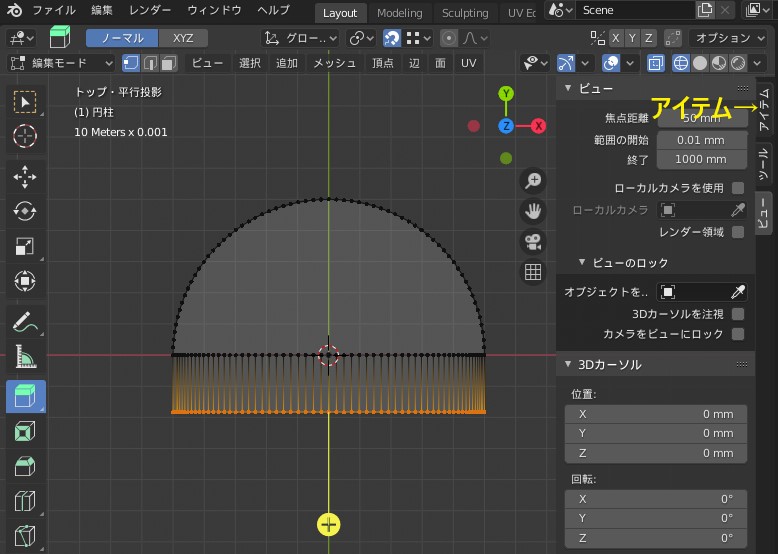Open the 編集 menu
The width and height of the screenshot is (778, 554).
[102, 10]
